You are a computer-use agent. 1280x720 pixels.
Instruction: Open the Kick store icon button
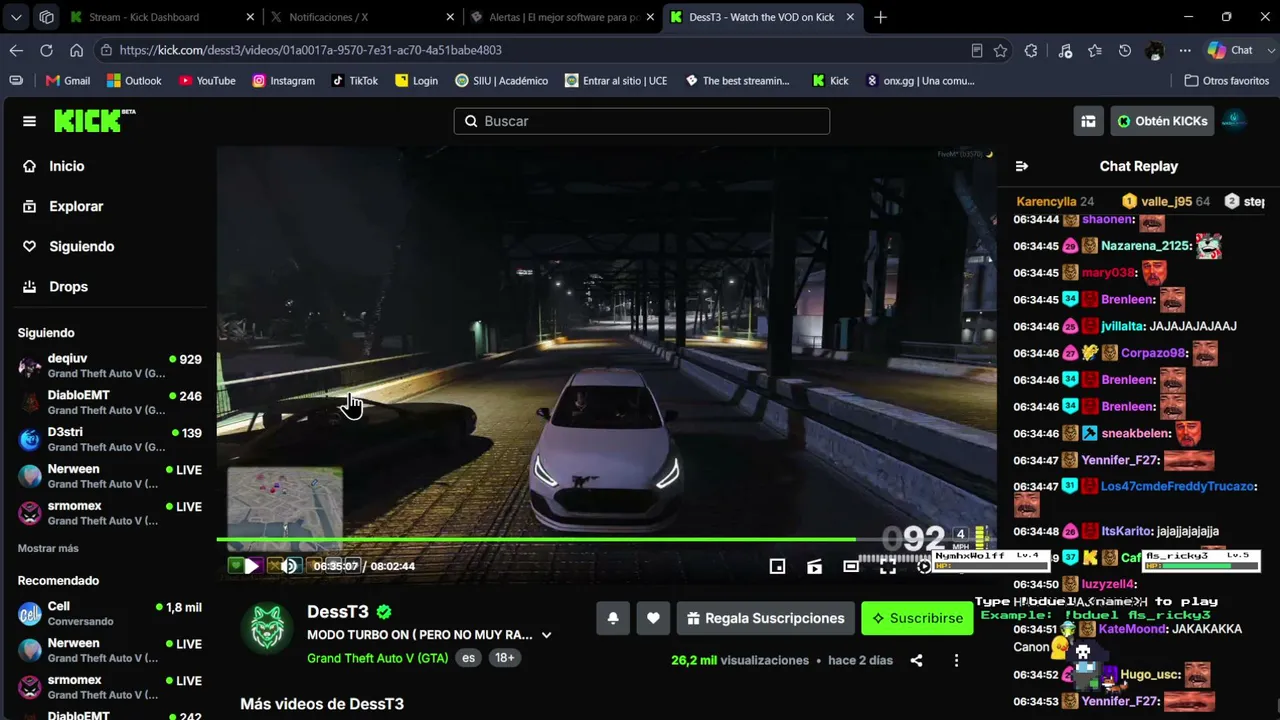pos(1088,121)
